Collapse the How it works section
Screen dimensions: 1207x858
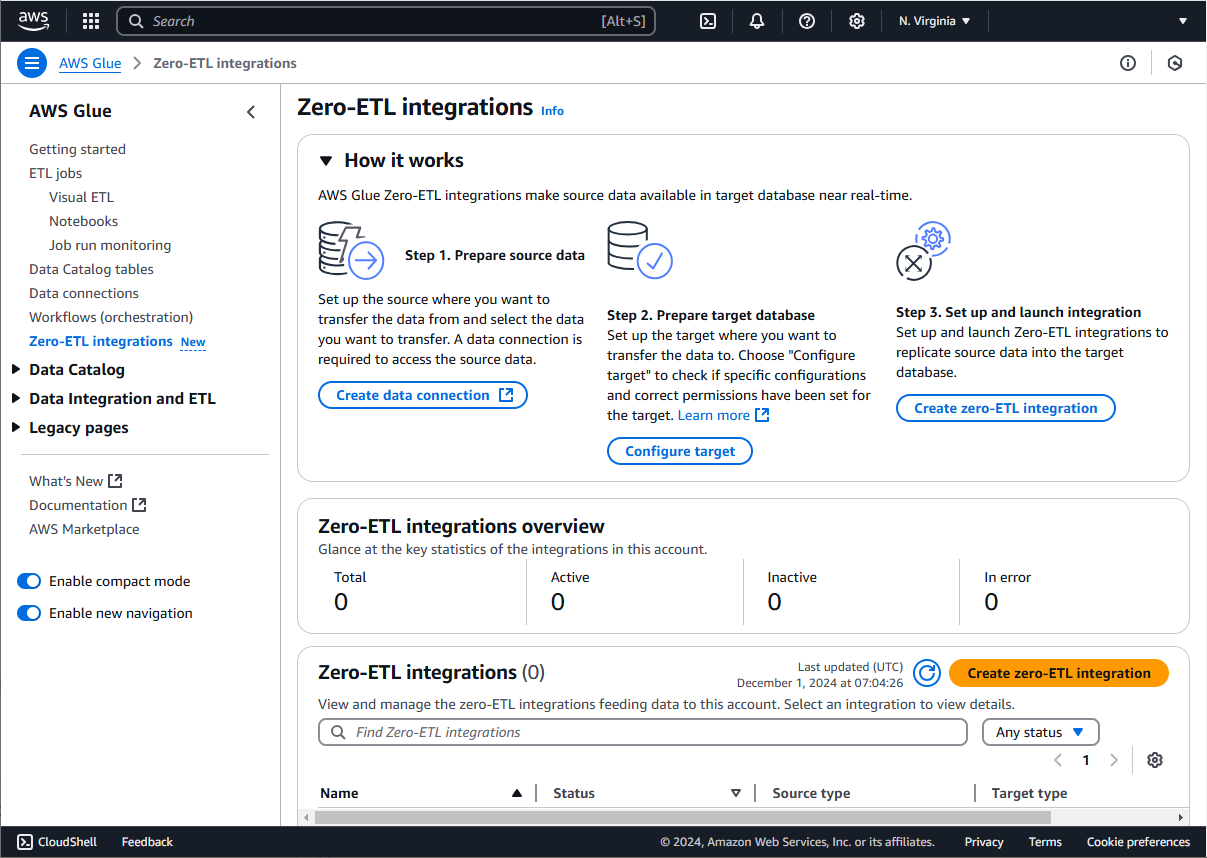325,160
